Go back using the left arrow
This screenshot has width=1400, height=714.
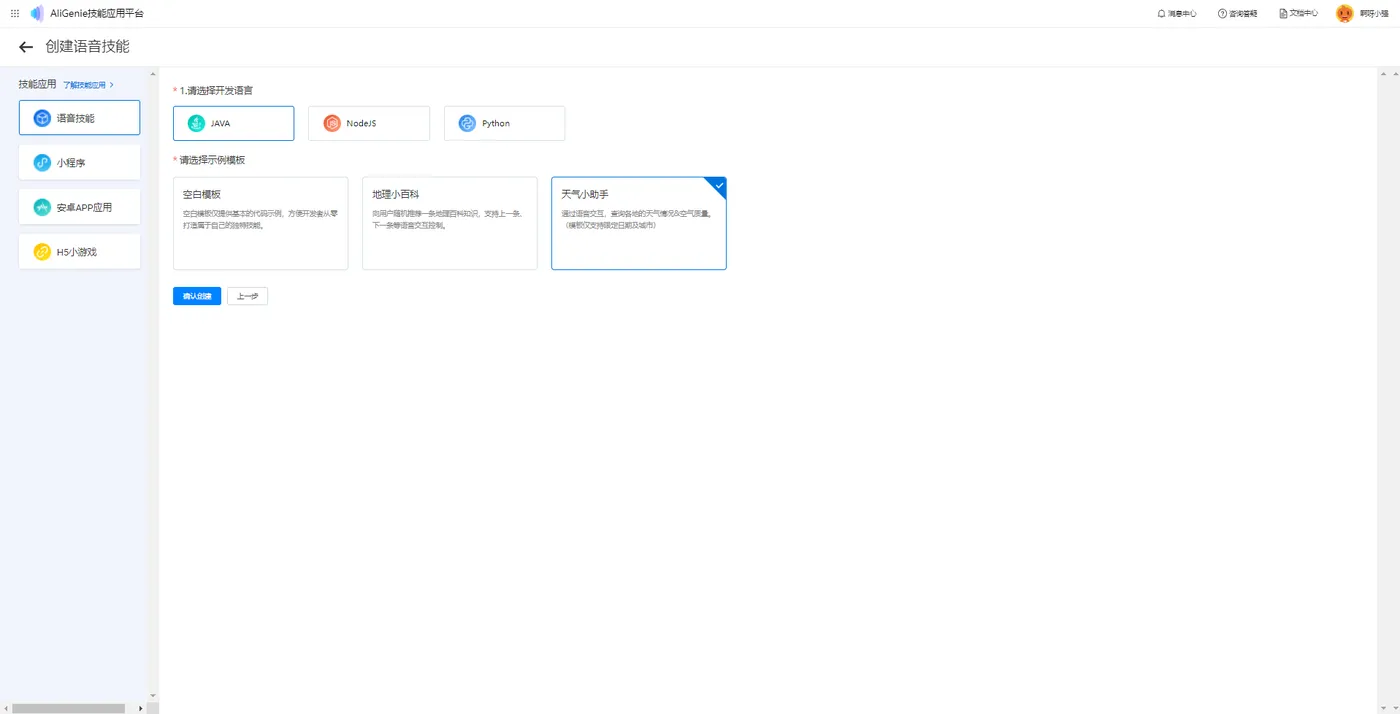26,47
